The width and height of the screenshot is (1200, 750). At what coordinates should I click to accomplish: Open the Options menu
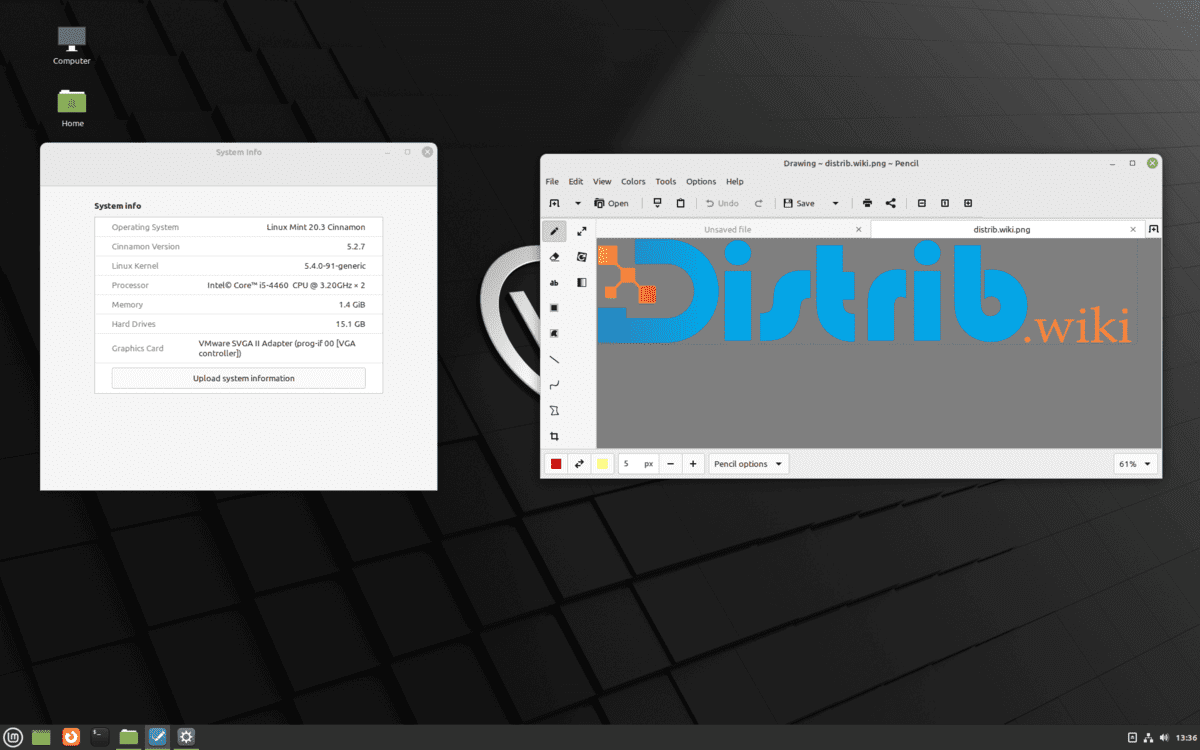coord(701,182)
